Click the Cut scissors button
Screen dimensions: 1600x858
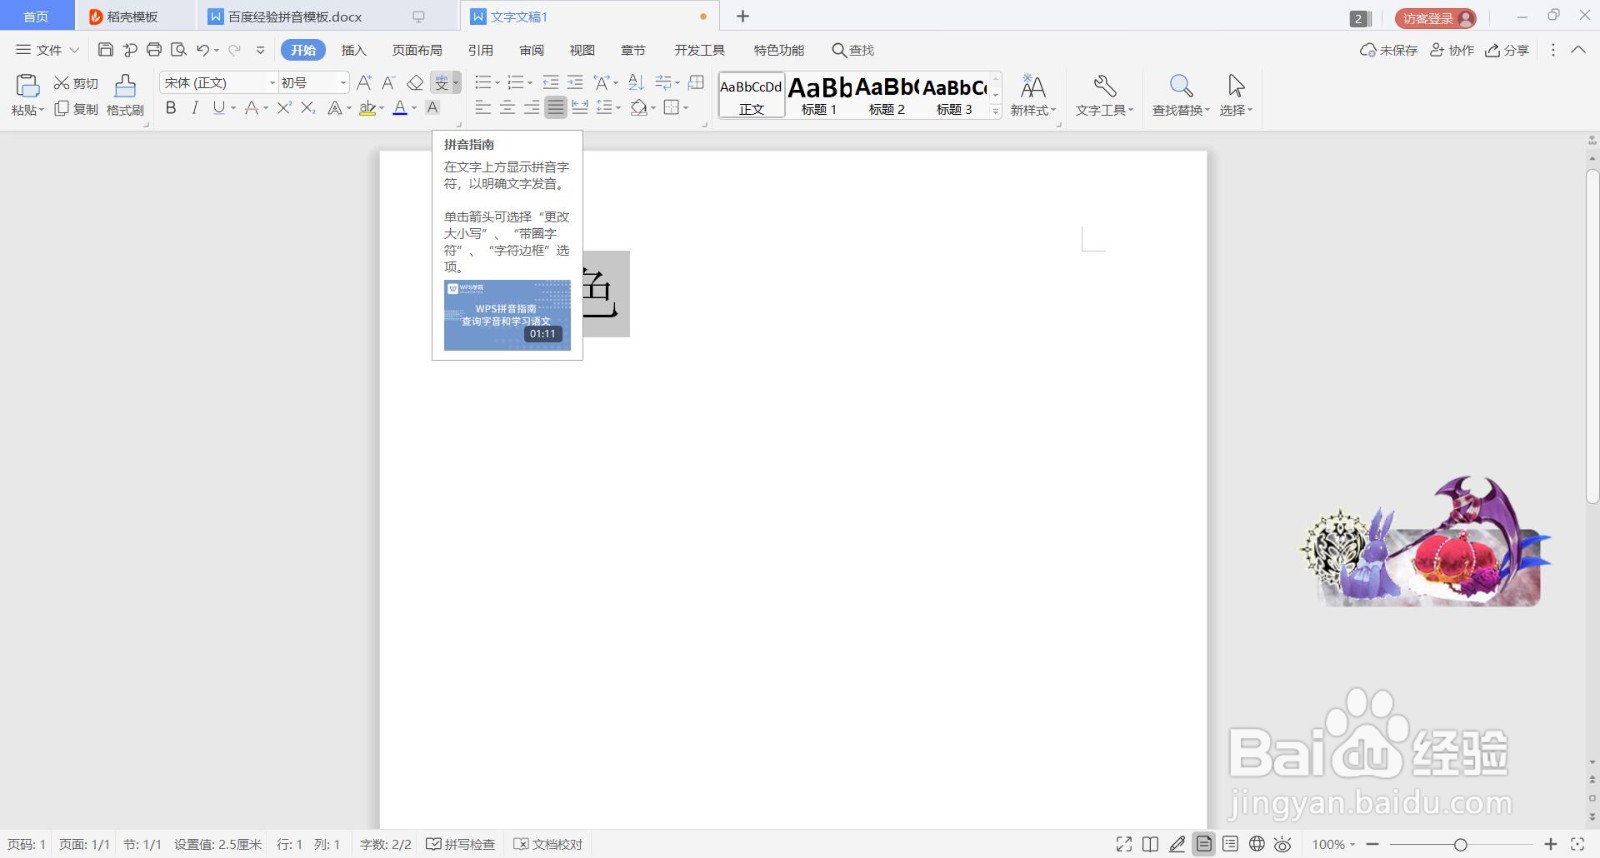tap(76, 83)
